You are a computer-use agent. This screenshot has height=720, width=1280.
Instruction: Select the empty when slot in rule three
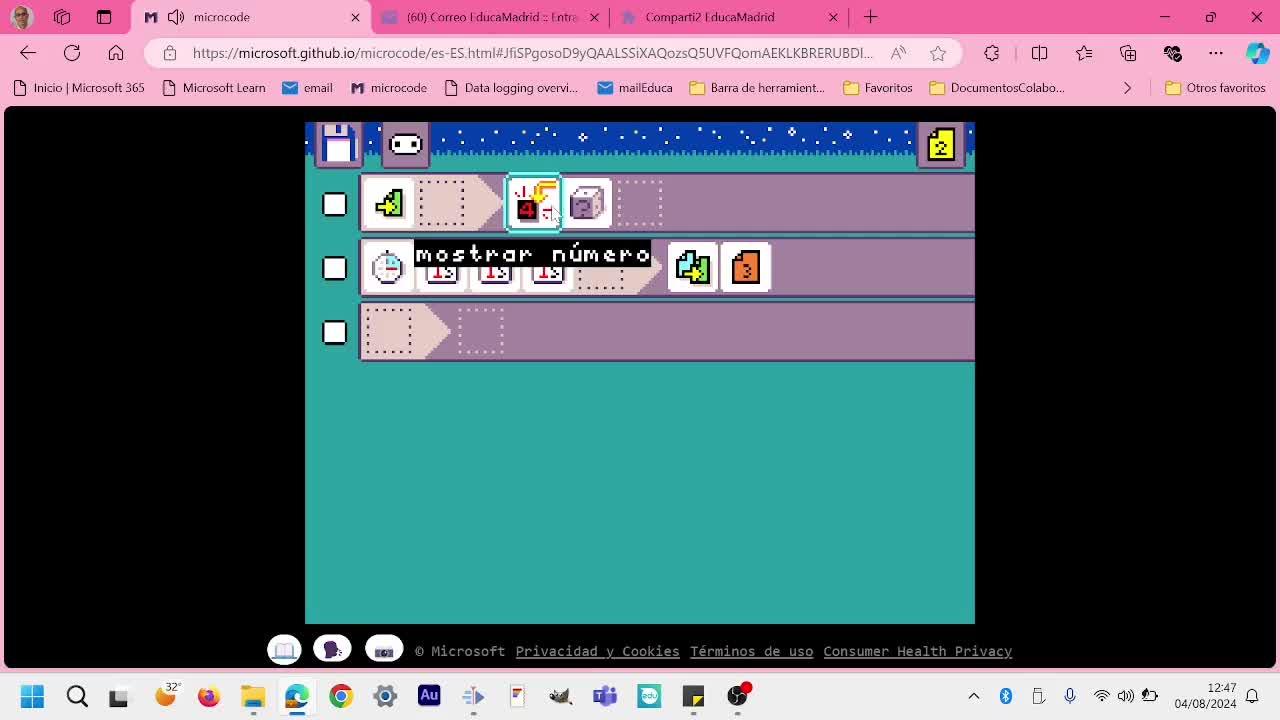[389, 332]
